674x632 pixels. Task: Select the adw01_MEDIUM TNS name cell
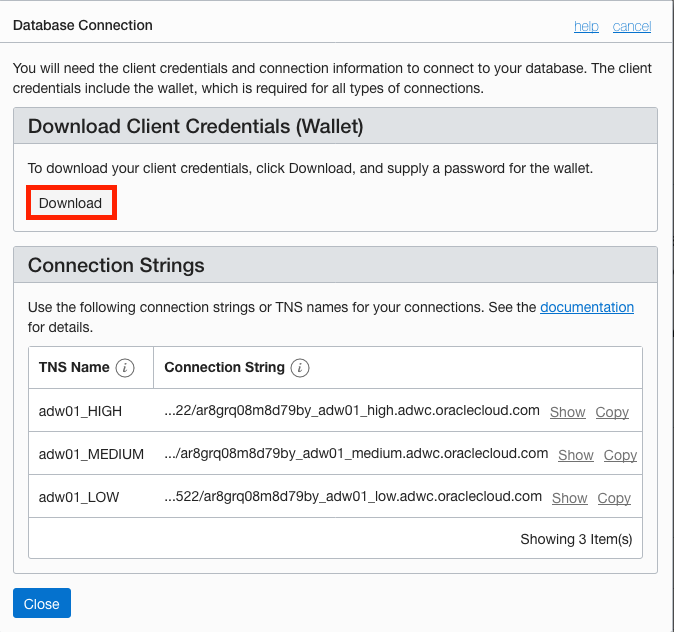point(91,454)
